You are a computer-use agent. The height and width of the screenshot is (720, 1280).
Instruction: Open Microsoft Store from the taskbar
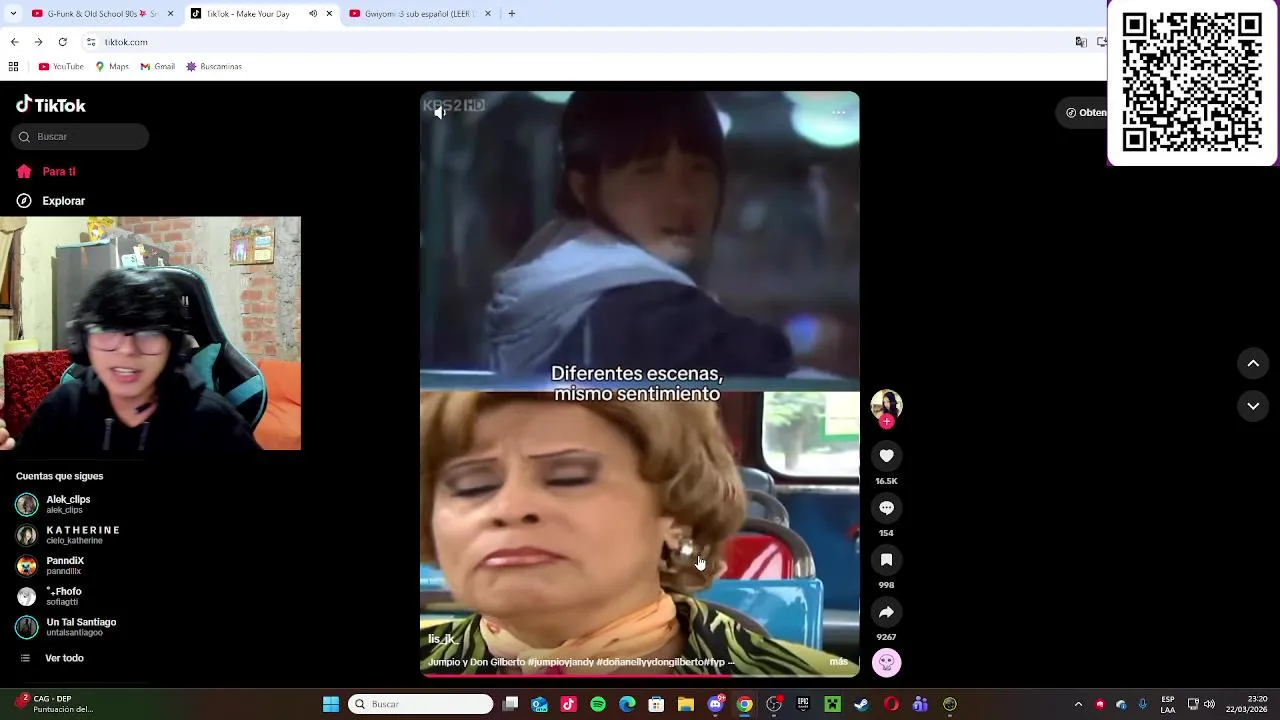tap(656, 704)
